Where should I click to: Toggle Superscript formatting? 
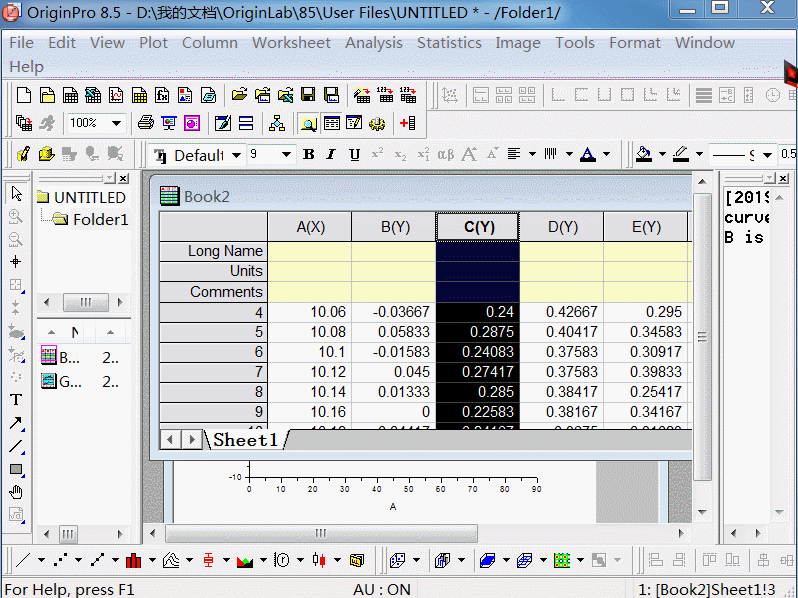tap(377, 154)
